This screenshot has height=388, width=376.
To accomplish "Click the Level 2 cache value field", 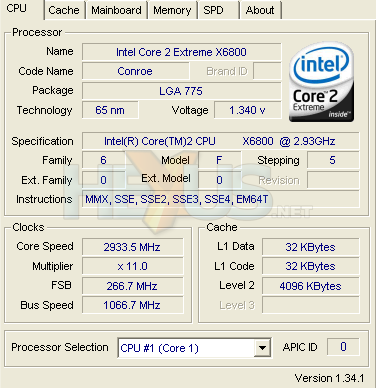I will [x=311, y=286].
